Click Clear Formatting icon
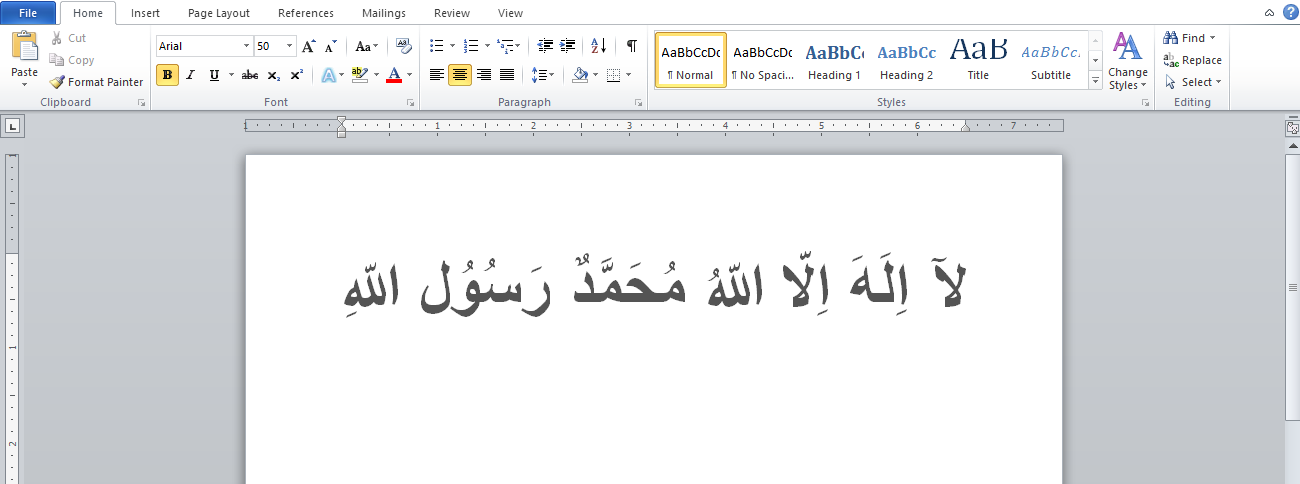 [x=403, y=46]
